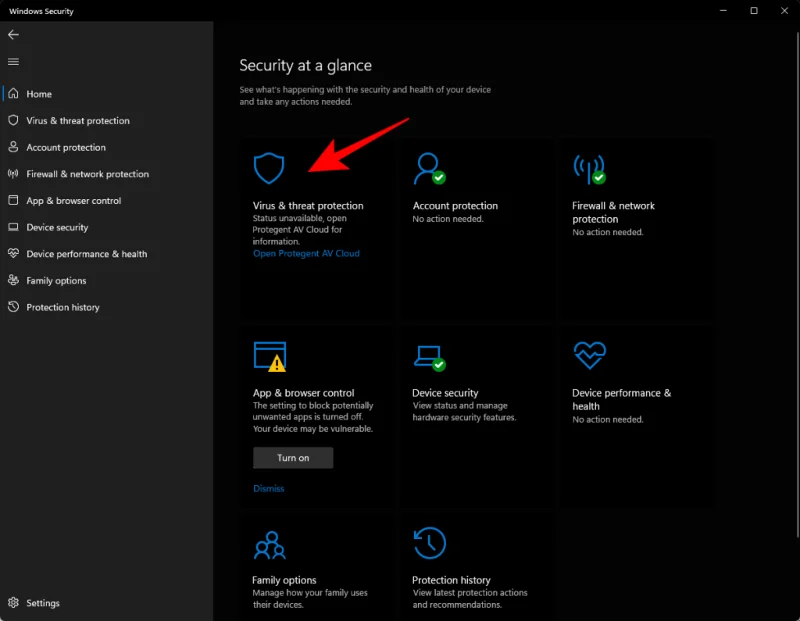The image size is (800, 621).
Task: Click the Virus & threat protection shield icon
Action: point(271,168)
